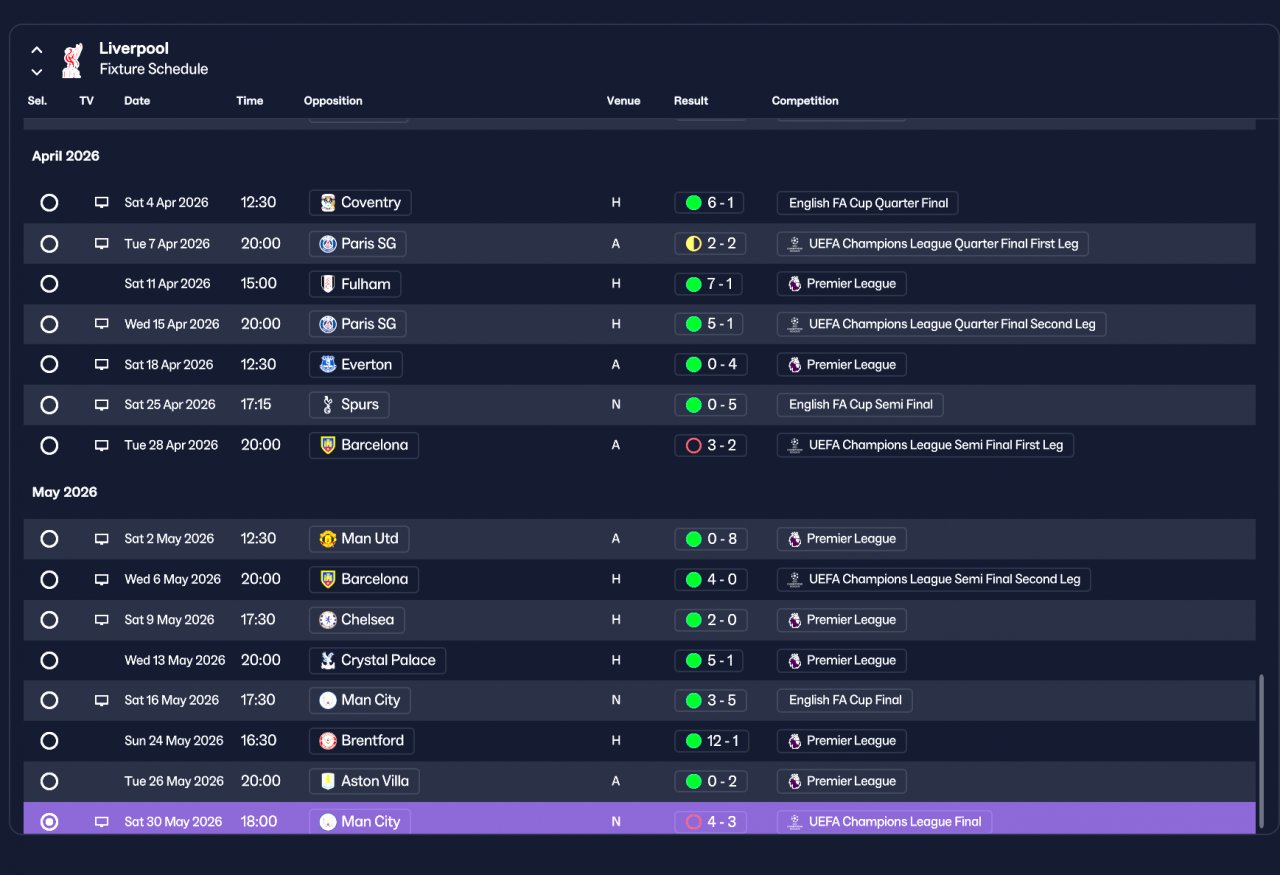The width and height of the screenshot is (1280, 875).
Task: Select the Crystal Palace fixture radio button
Action: pyautogui.click(x=49, y=660)
